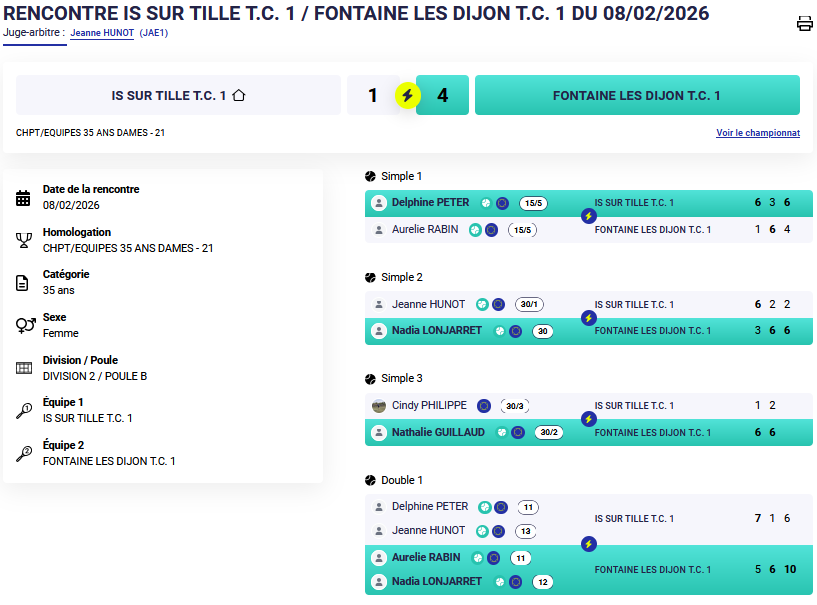The width and height of the screenshot is (817, 605).
Task: Click the calendar icon beside 'Date de la rencontre'
Action: (x=24, y=198)
